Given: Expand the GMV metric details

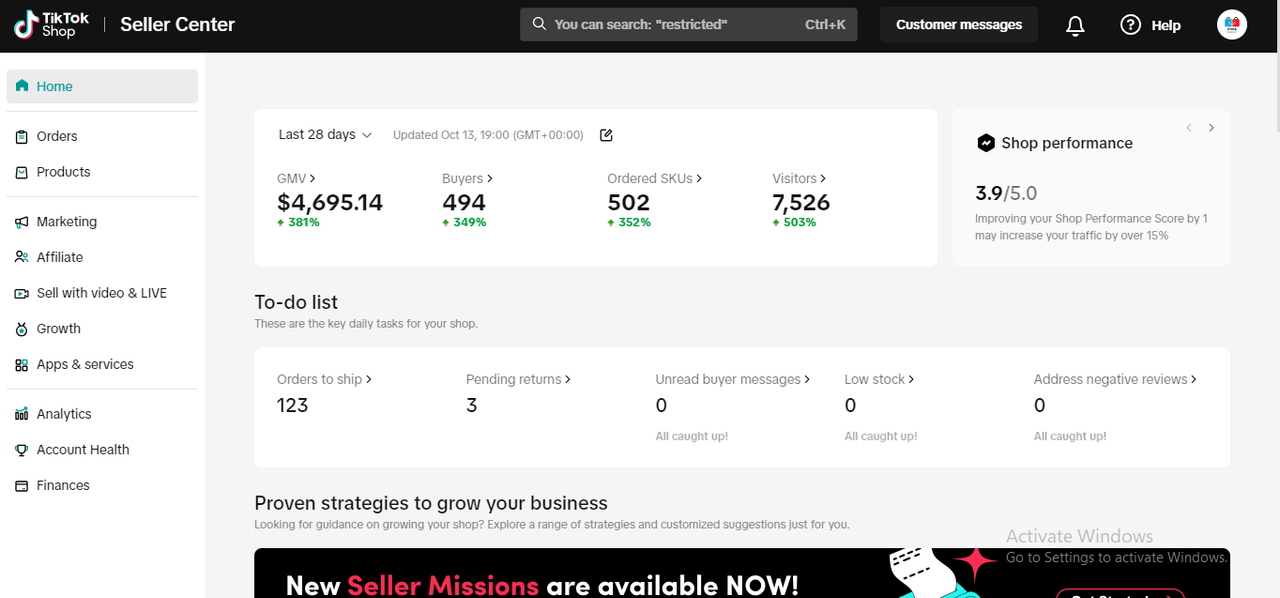Looking at the screenshot, I should pyautogui.click(x=296, y=179).
